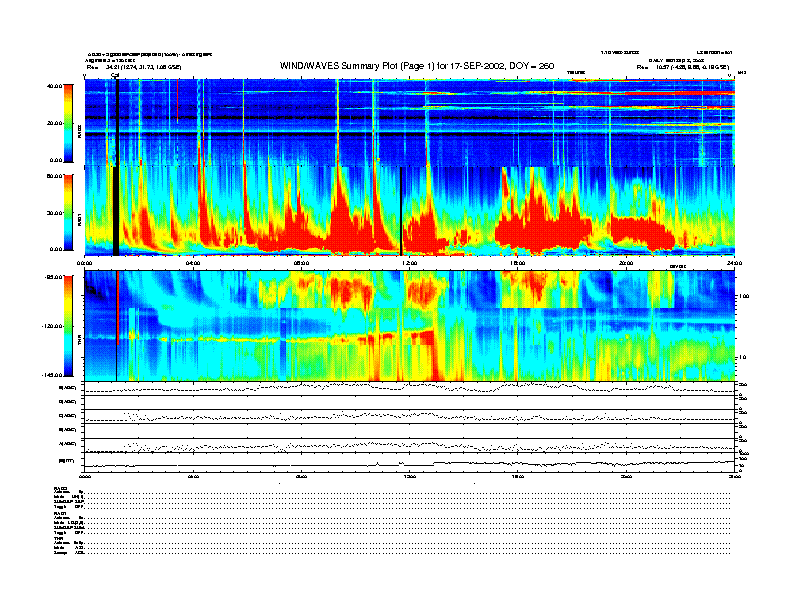Click 00:00 tick label beneath RAD1 spectrogram
The image size is (792, 612).
tap(84, 263)
